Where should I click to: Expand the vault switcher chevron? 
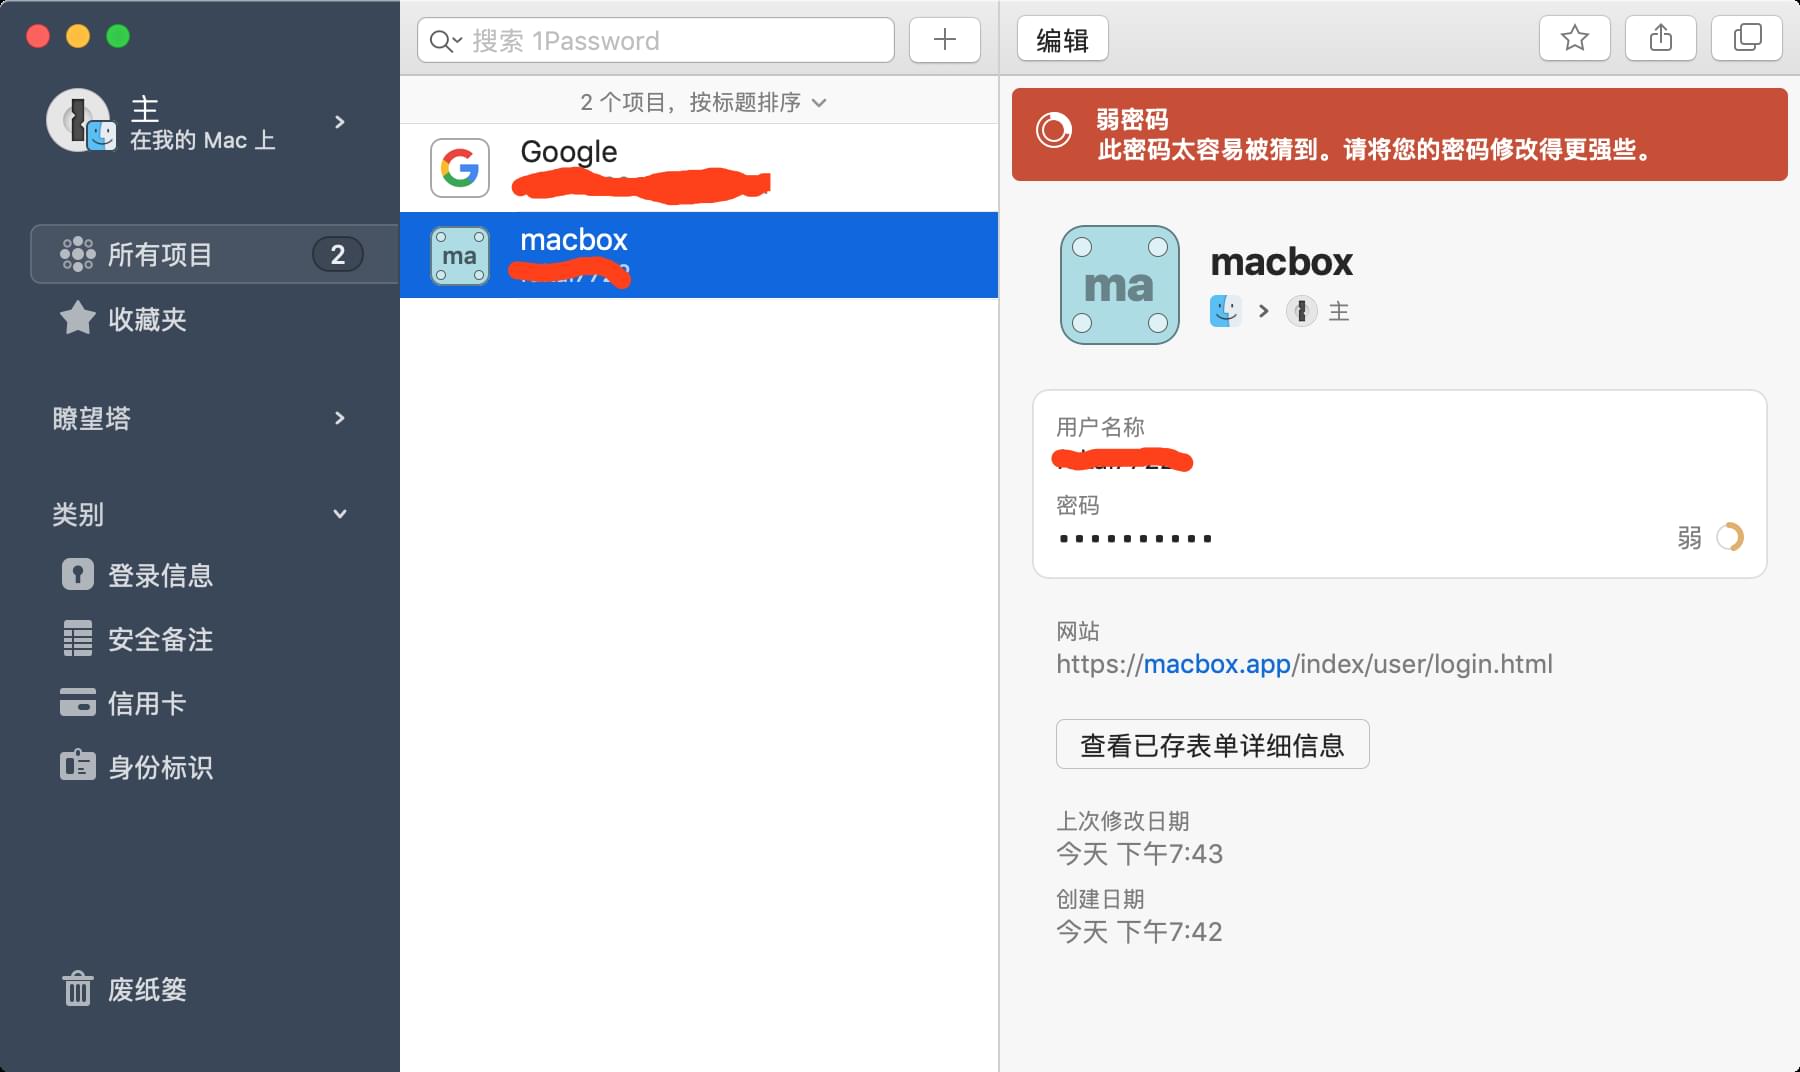pos(340,122)
